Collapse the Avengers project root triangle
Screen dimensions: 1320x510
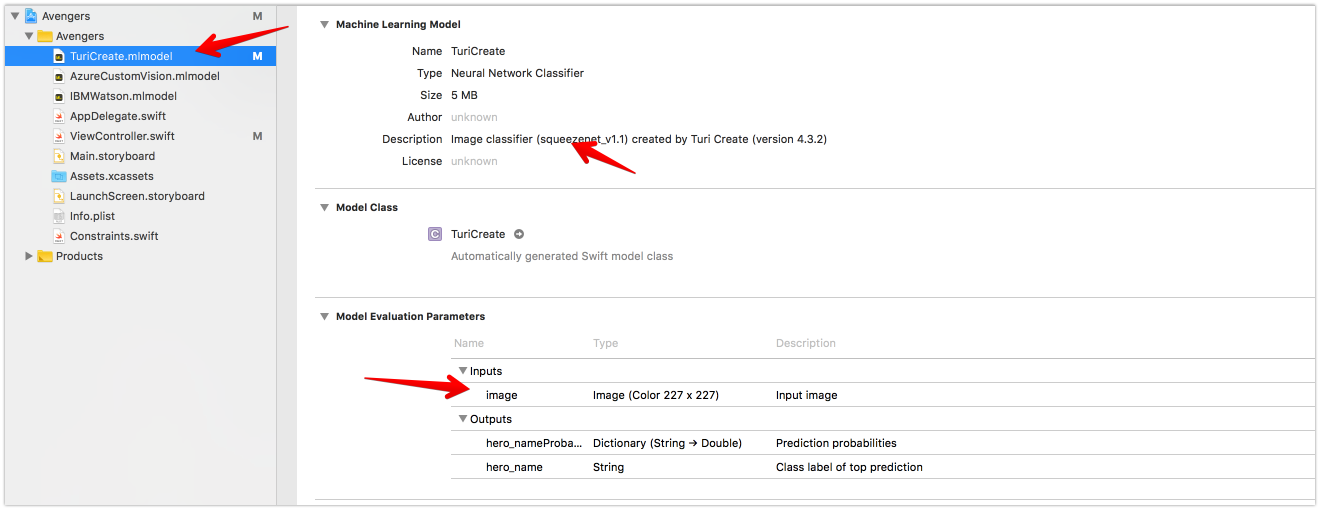coord(15,16)
